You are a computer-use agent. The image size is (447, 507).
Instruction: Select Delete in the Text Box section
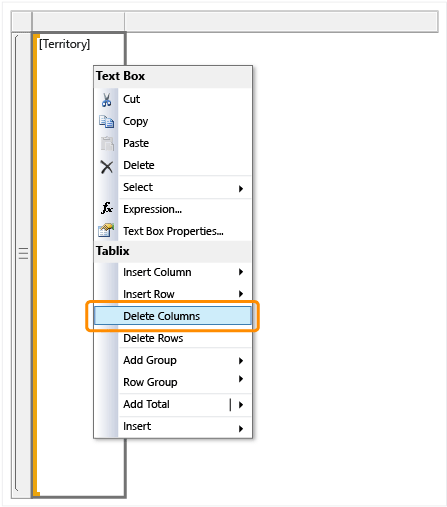pyautogui.click(x=173, y=165)
